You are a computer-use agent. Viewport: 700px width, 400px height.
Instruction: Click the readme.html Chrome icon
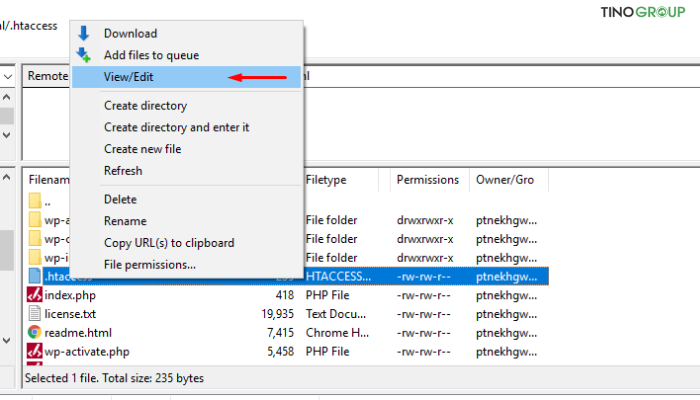pos(34,332)
